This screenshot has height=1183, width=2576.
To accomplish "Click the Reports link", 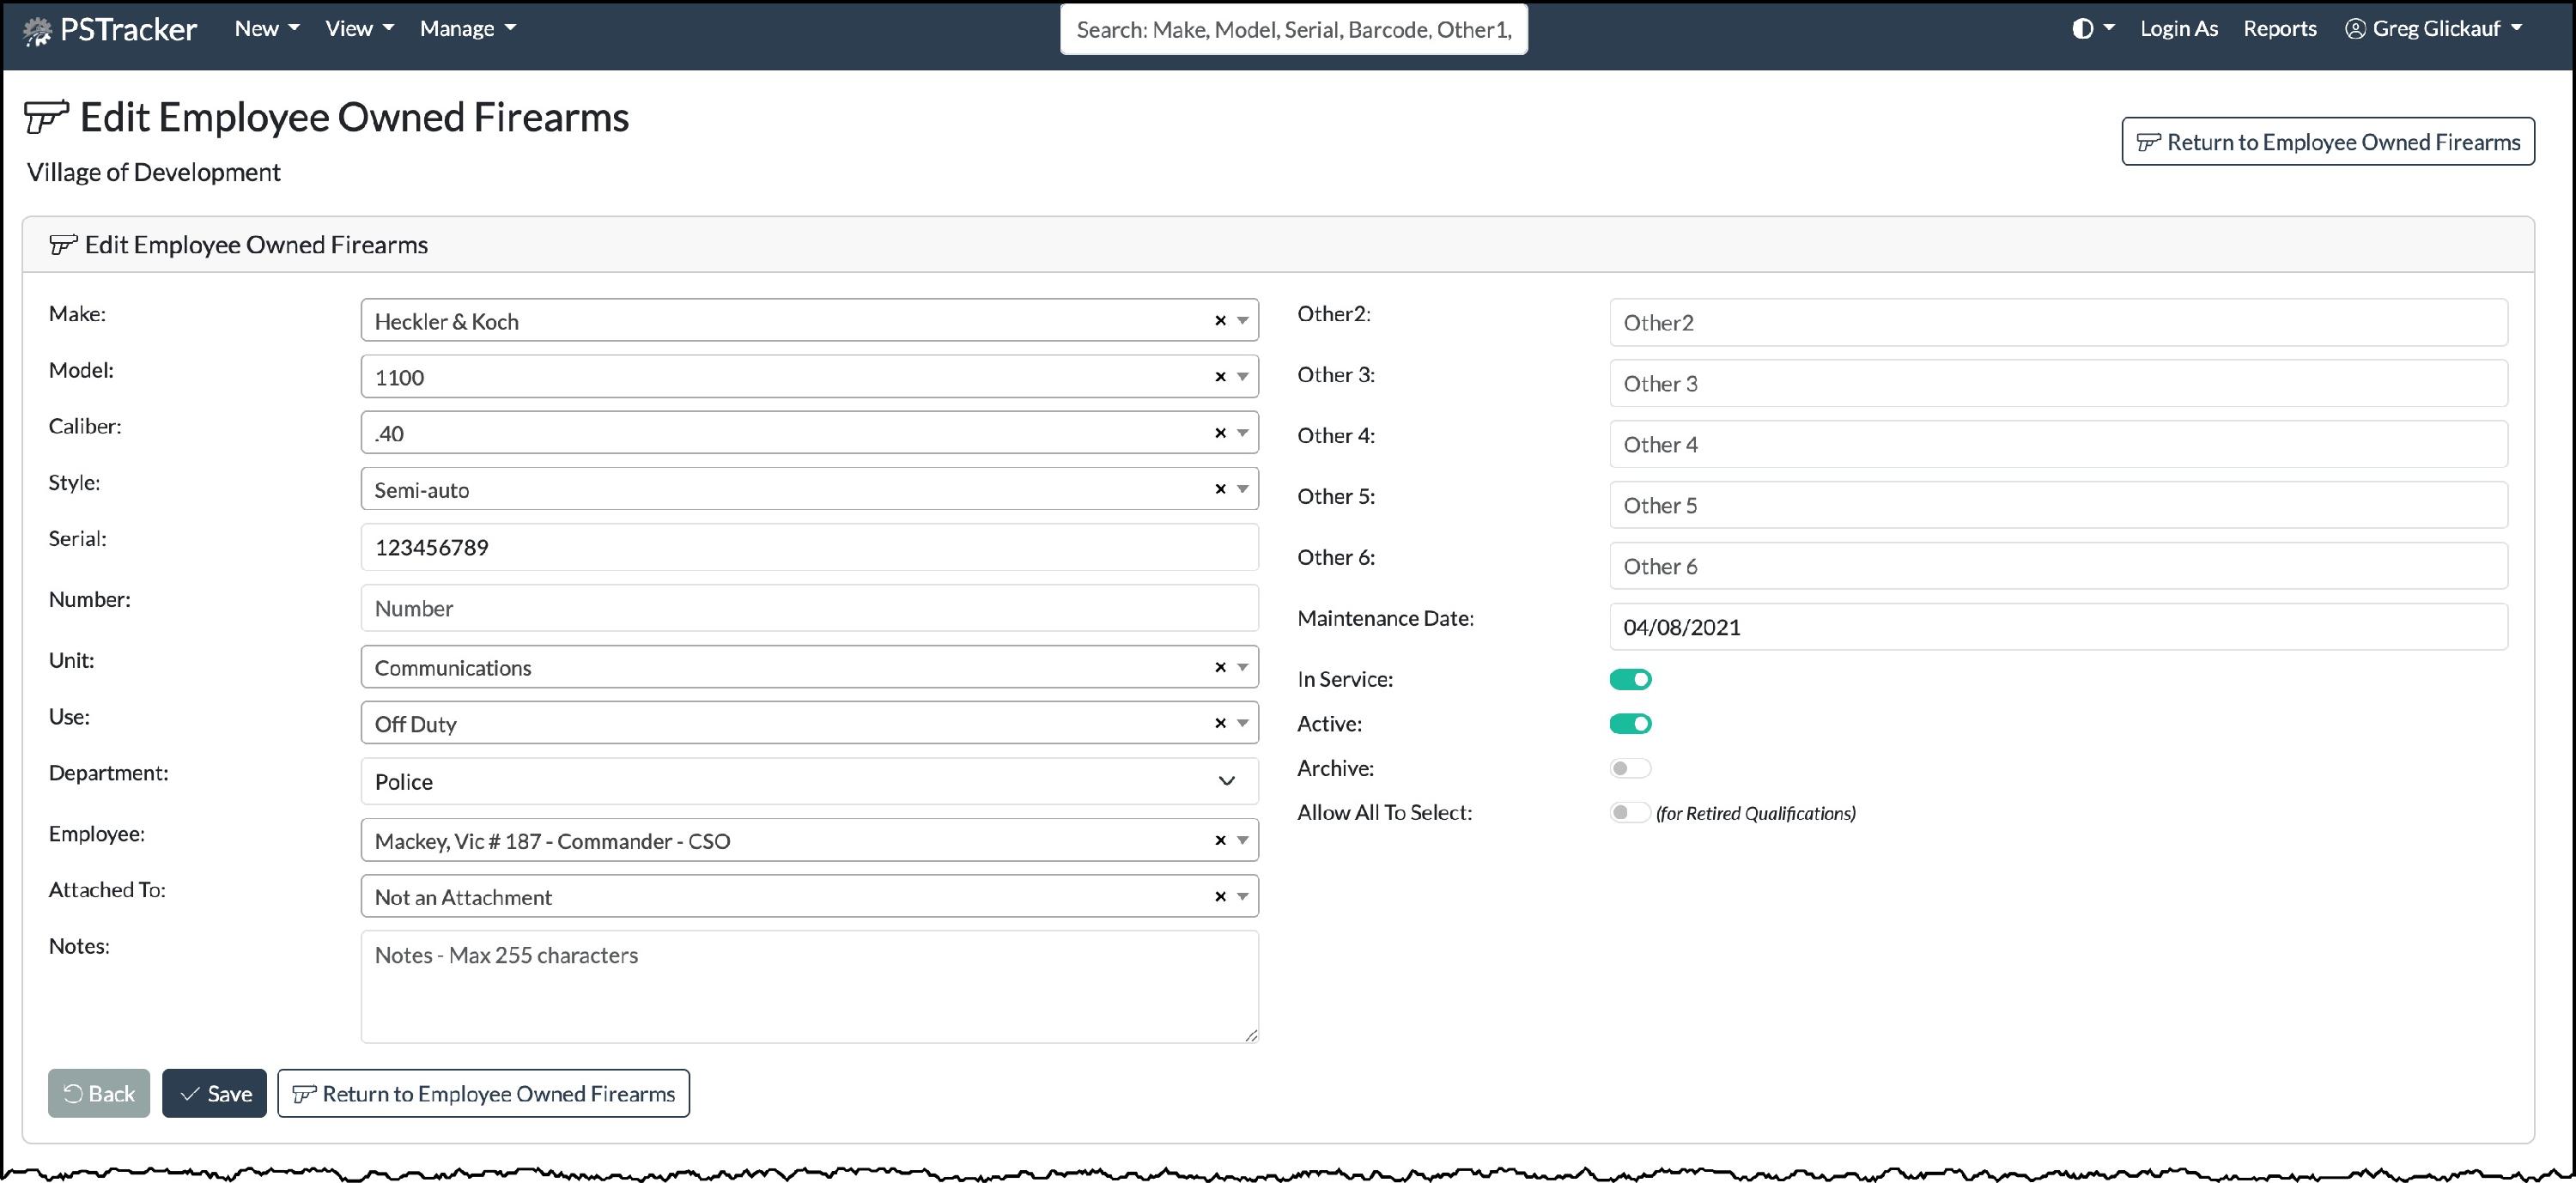I will pyautogui.click(x=2279, y=29).
